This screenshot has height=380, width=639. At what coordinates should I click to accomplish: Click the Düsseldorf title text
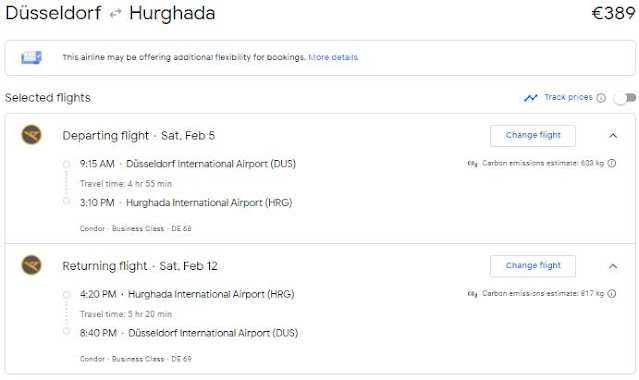(53, 13)
